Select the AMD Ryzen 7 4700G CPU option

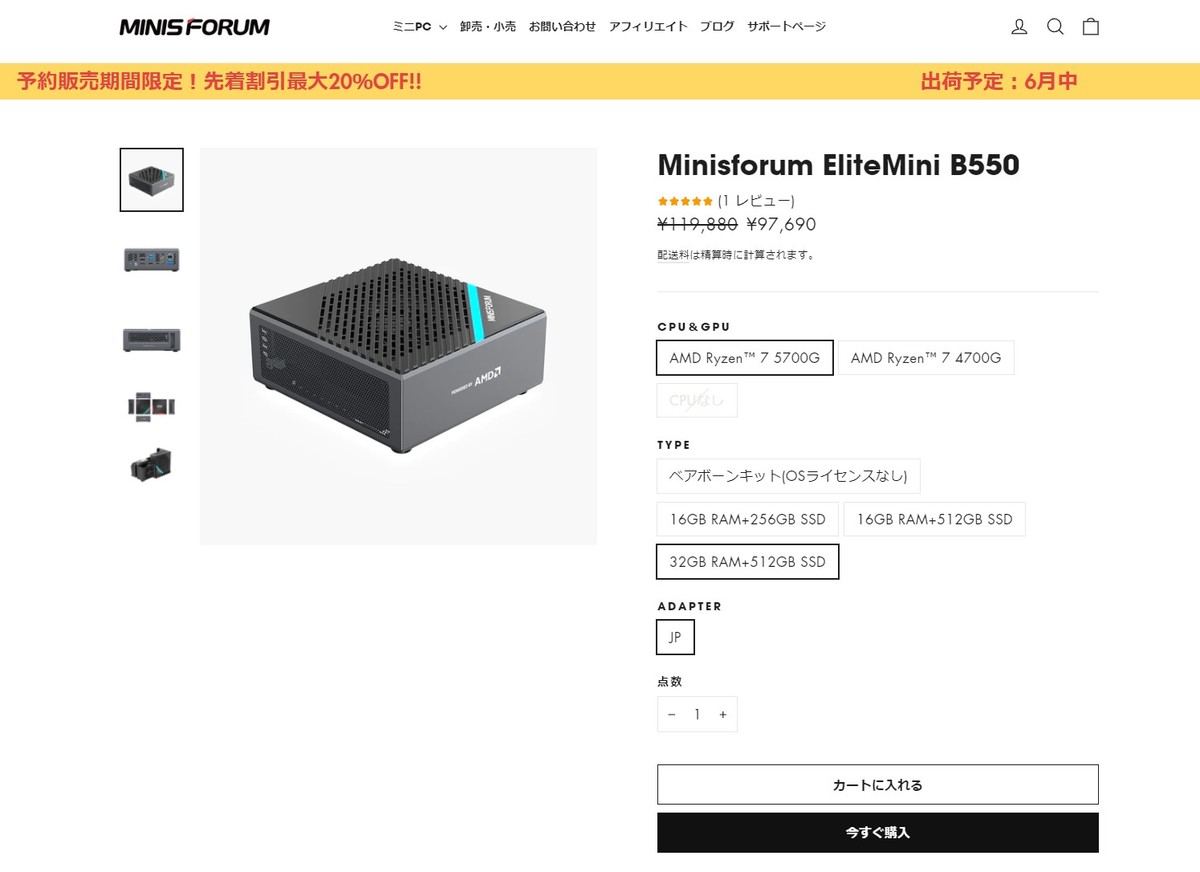click(x=926, y=357)
